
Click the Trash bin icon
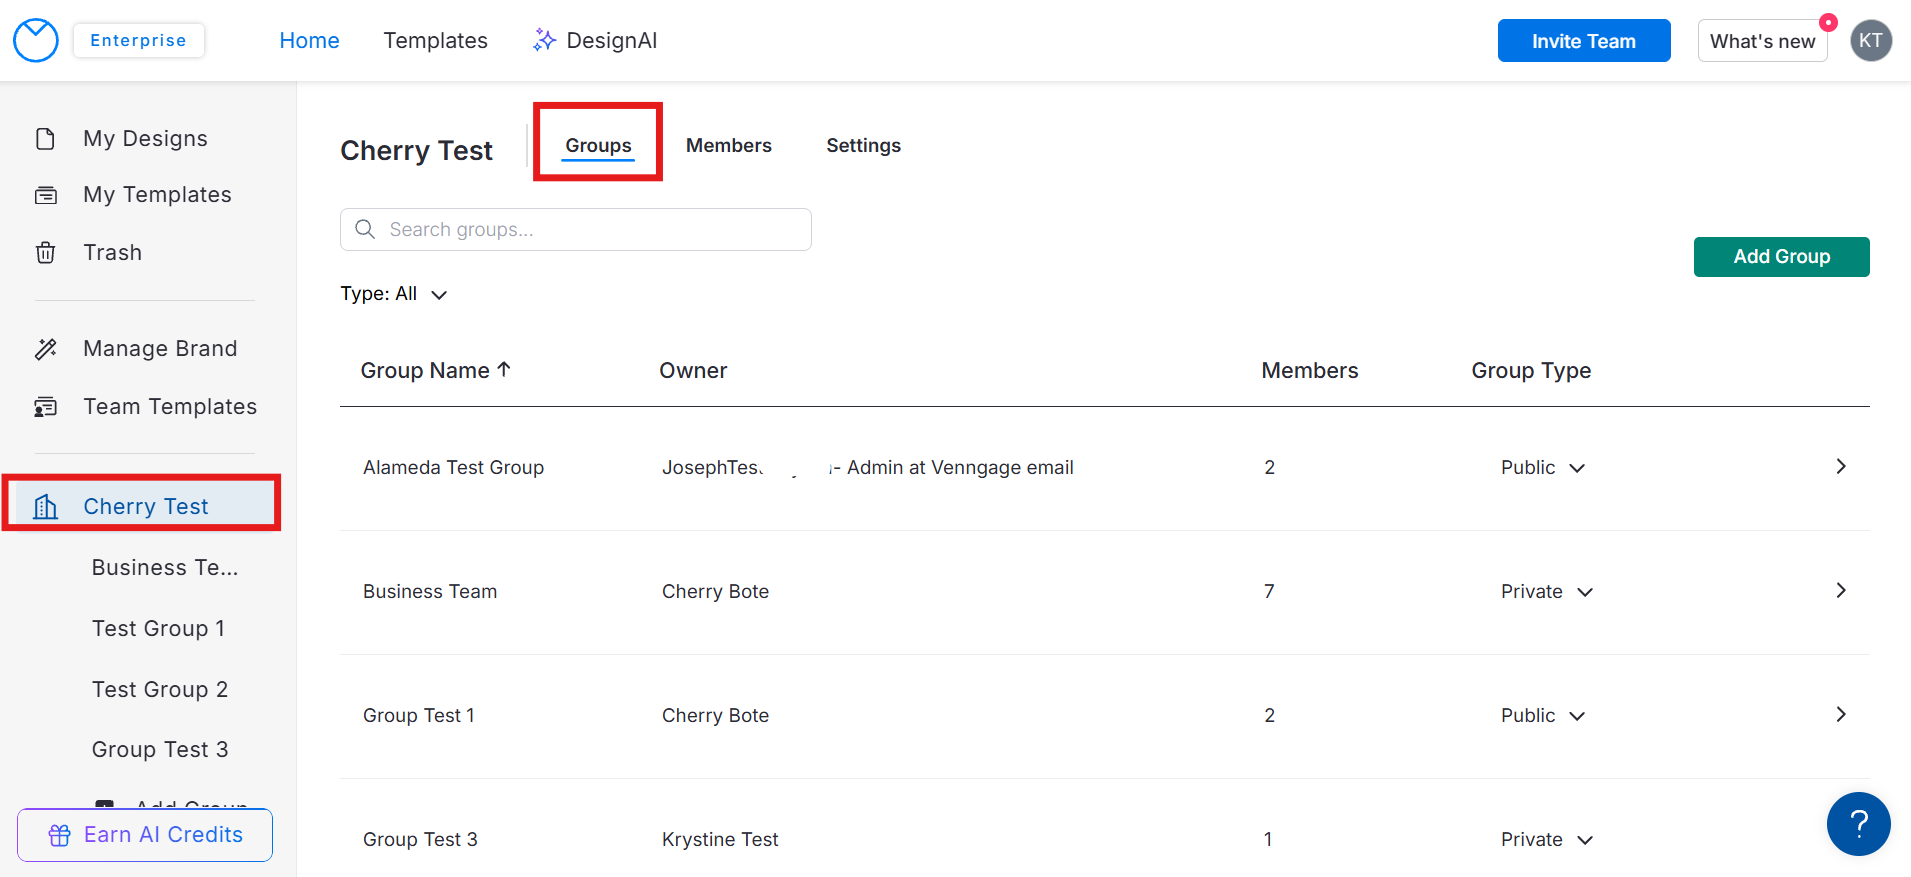[x=45, y=252]
